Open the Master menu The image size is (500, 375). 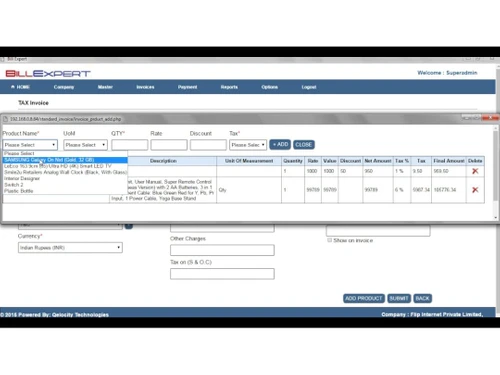(105, 87)
